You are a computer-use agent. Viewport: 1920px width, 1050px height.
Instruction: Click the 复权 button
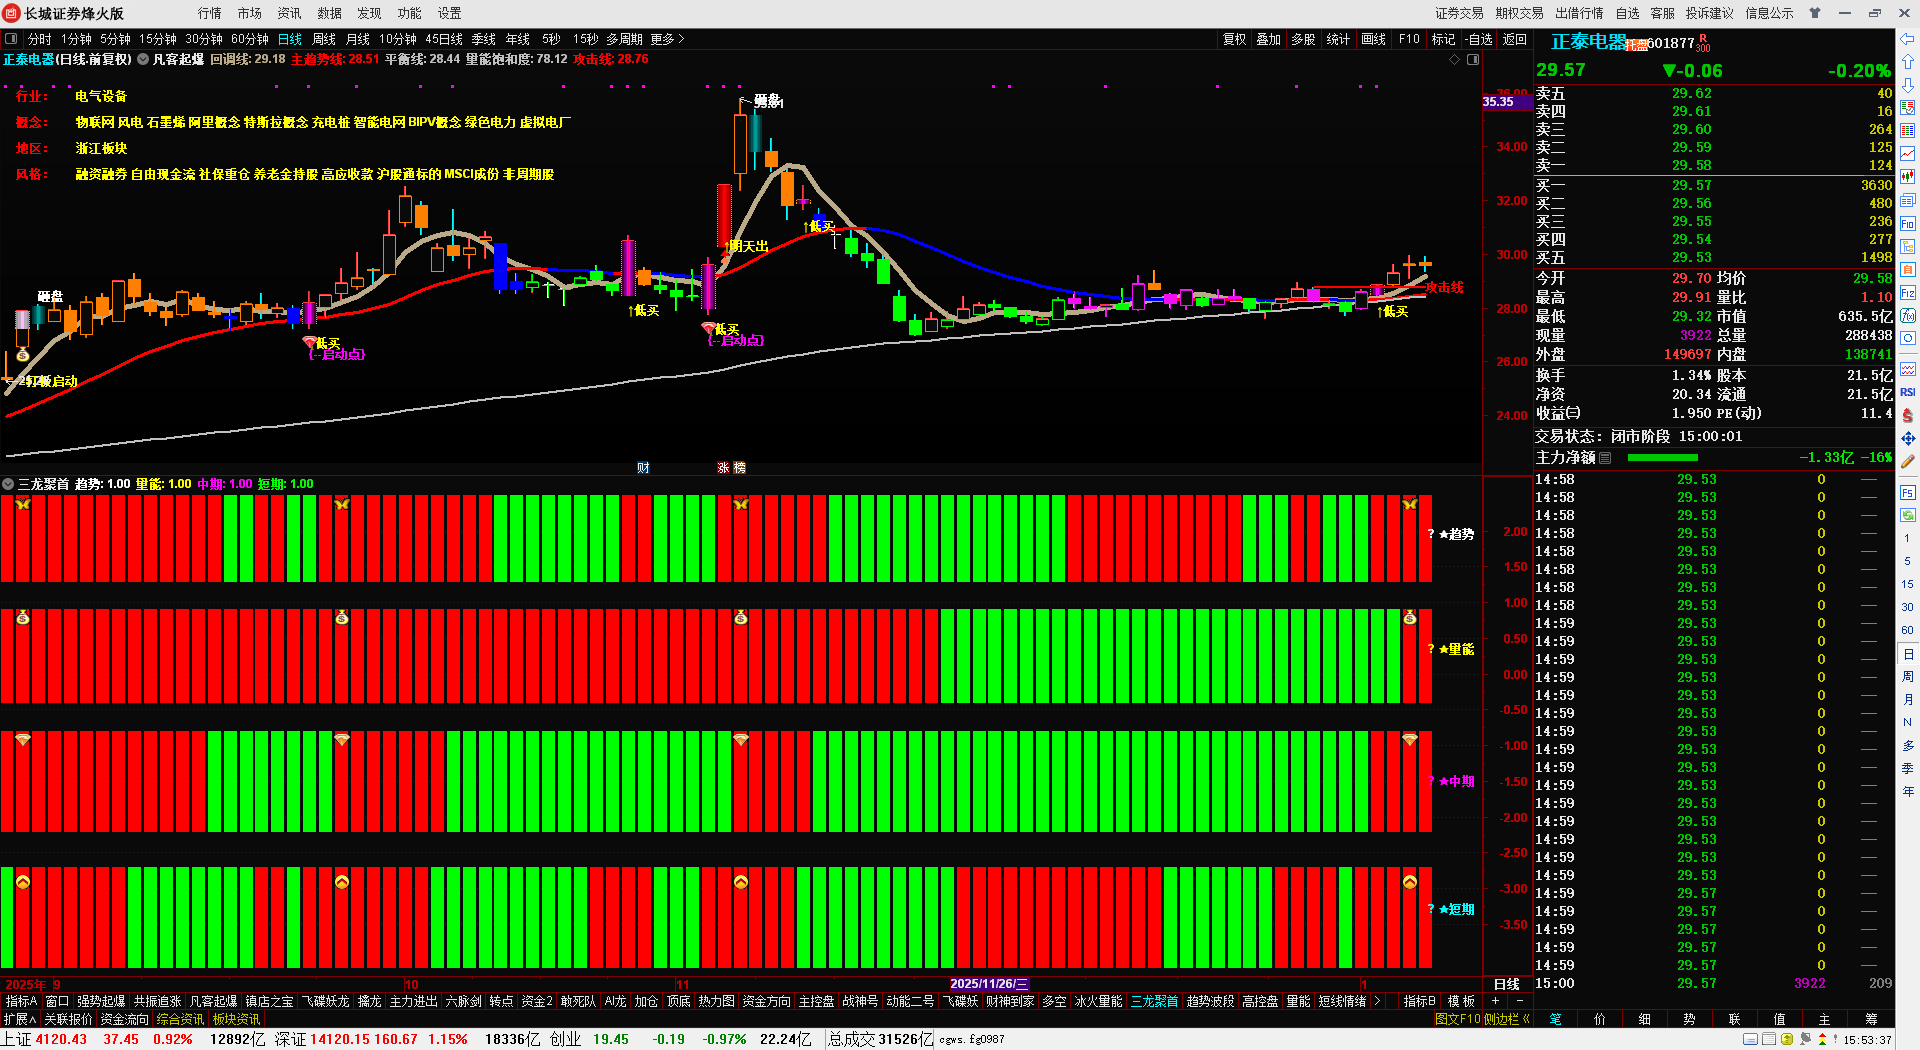(x=1235, y=39)
